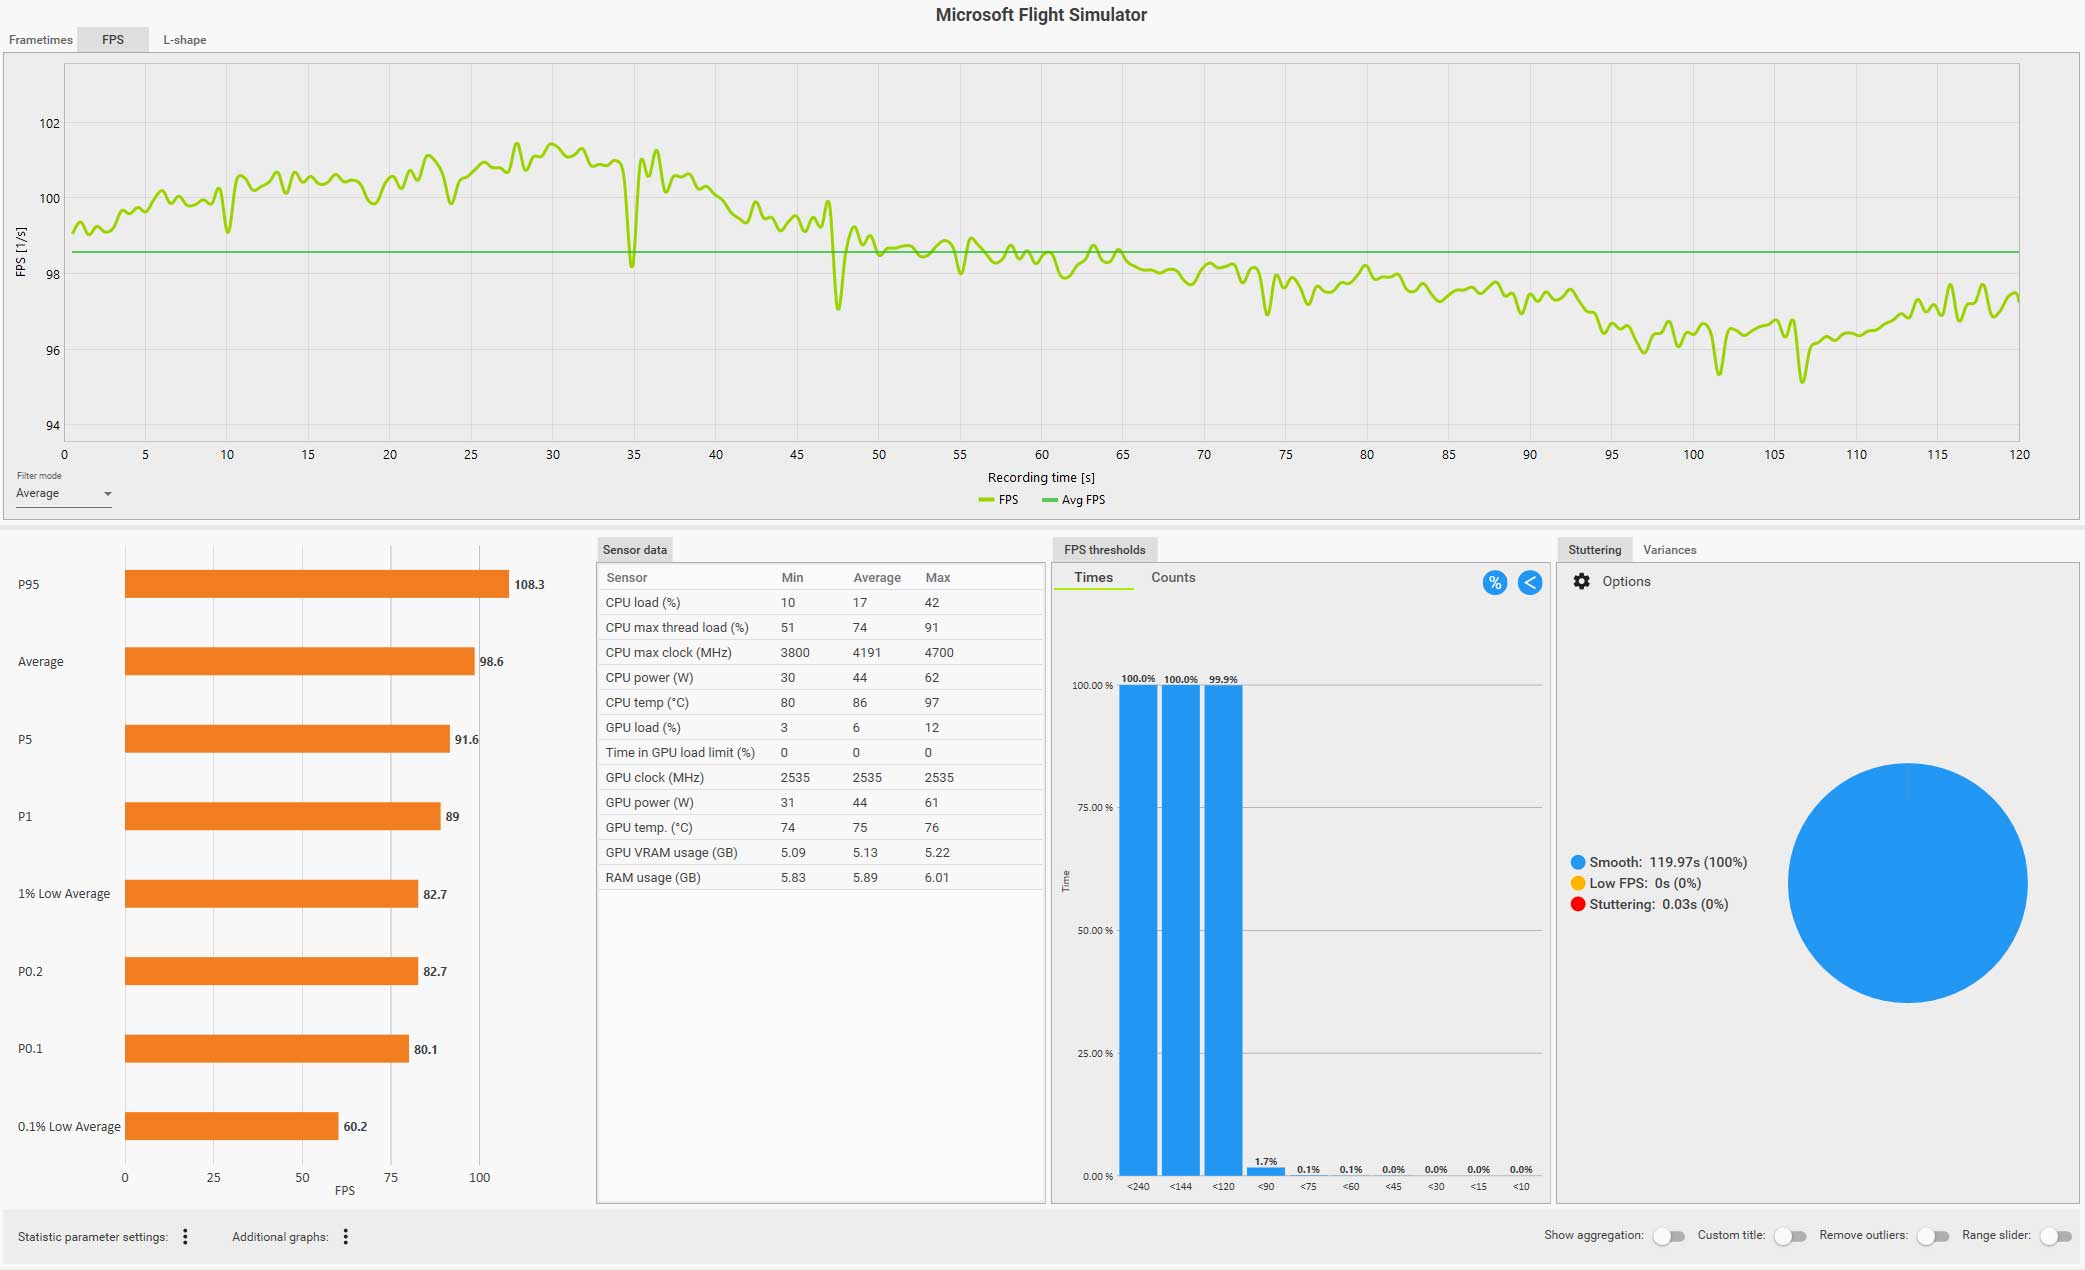
Task: Switch to the Variances tab
Action: click(x=1669, y=550)
